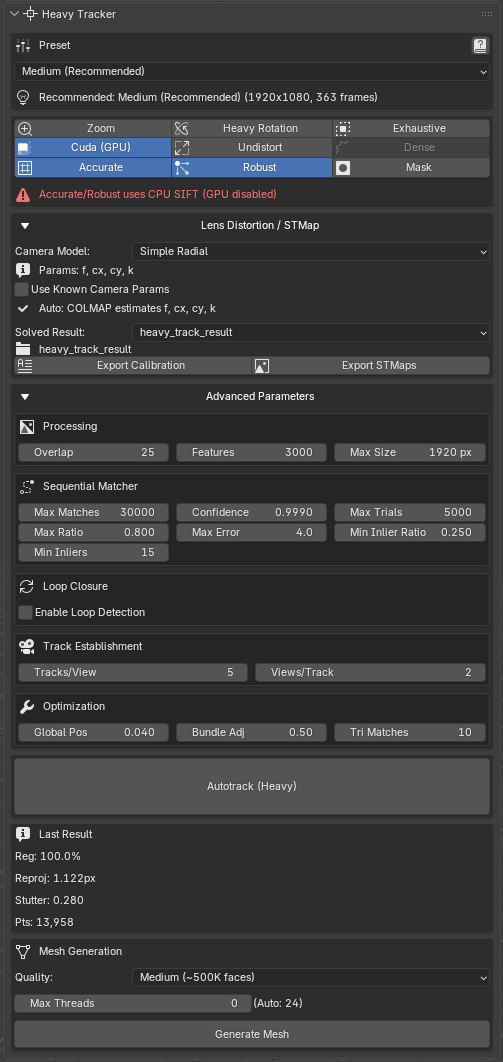Disable Cuda (GPU) toggle
The width and height of the screenshot is (503, 1062).
[93, 147]
